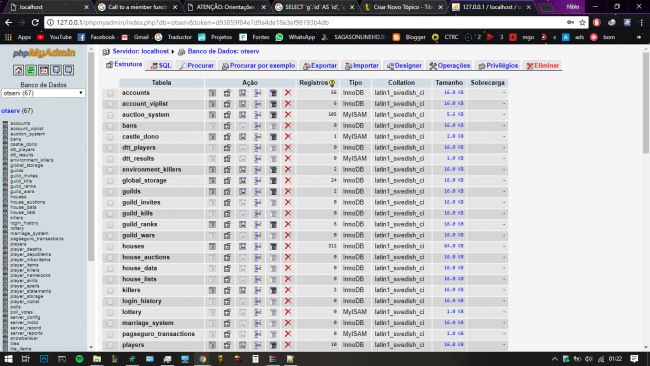Click the delete X icon for accounts
This screenshot has height=366, width=650.
click(288, 93)
